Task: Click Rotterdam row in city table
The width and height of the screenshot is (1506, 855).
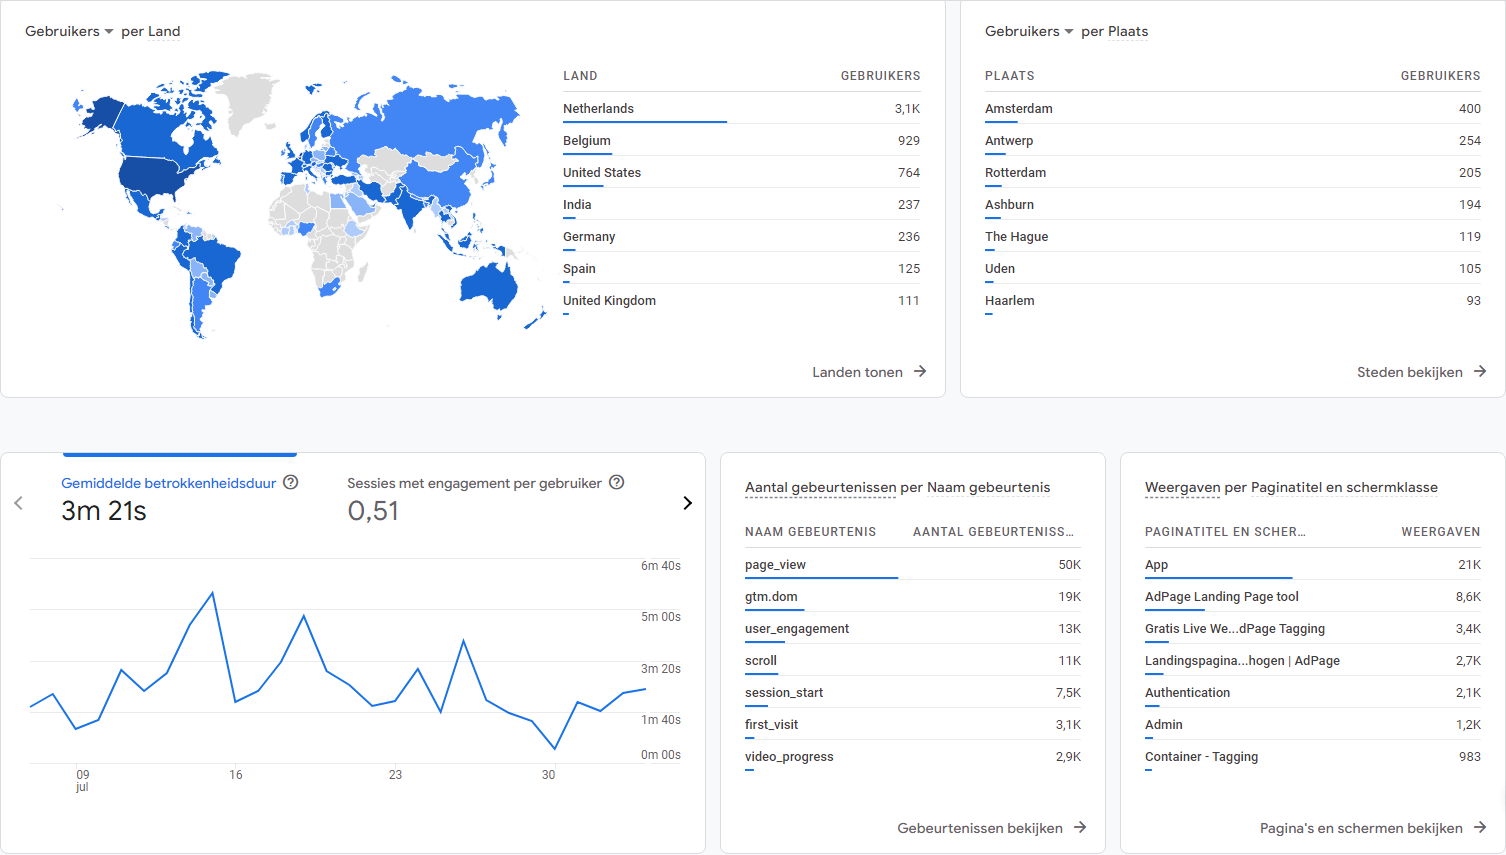Action: click(1233, 172)
